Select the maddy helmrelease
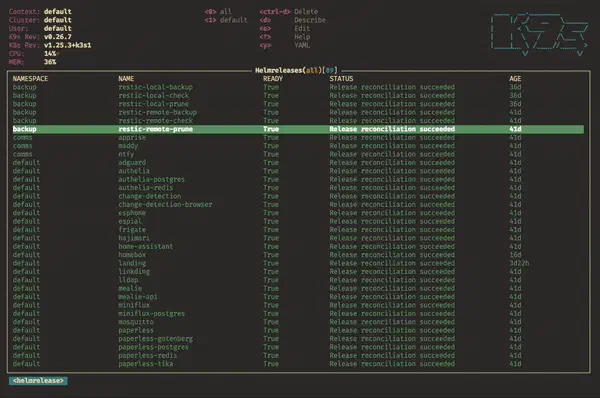Screen dimensions: 600x398 click(298, 146)
